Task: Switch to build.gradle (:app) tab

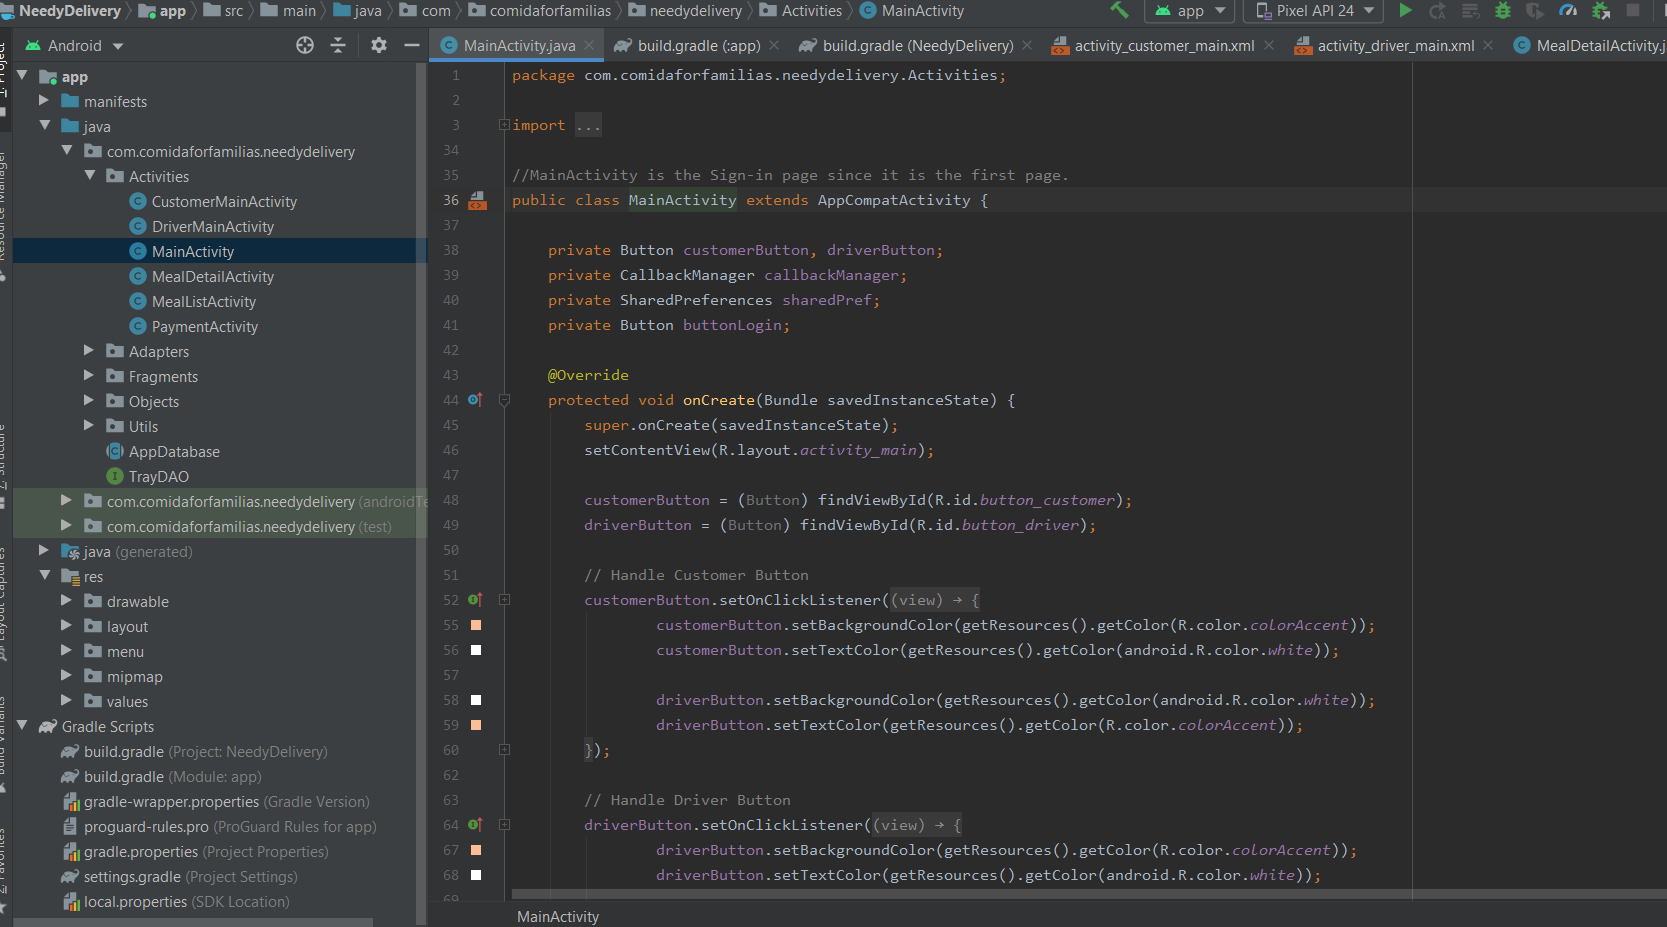Action: [698, 46]
